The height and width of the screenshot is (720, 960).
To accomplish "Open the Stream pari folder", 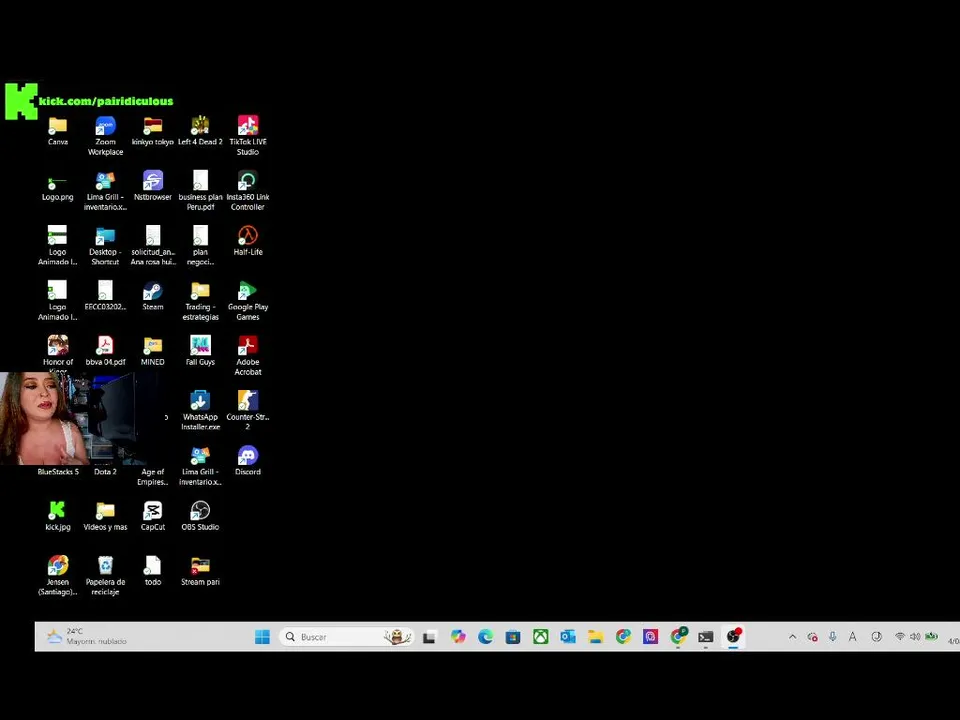I will pos(200,566).
